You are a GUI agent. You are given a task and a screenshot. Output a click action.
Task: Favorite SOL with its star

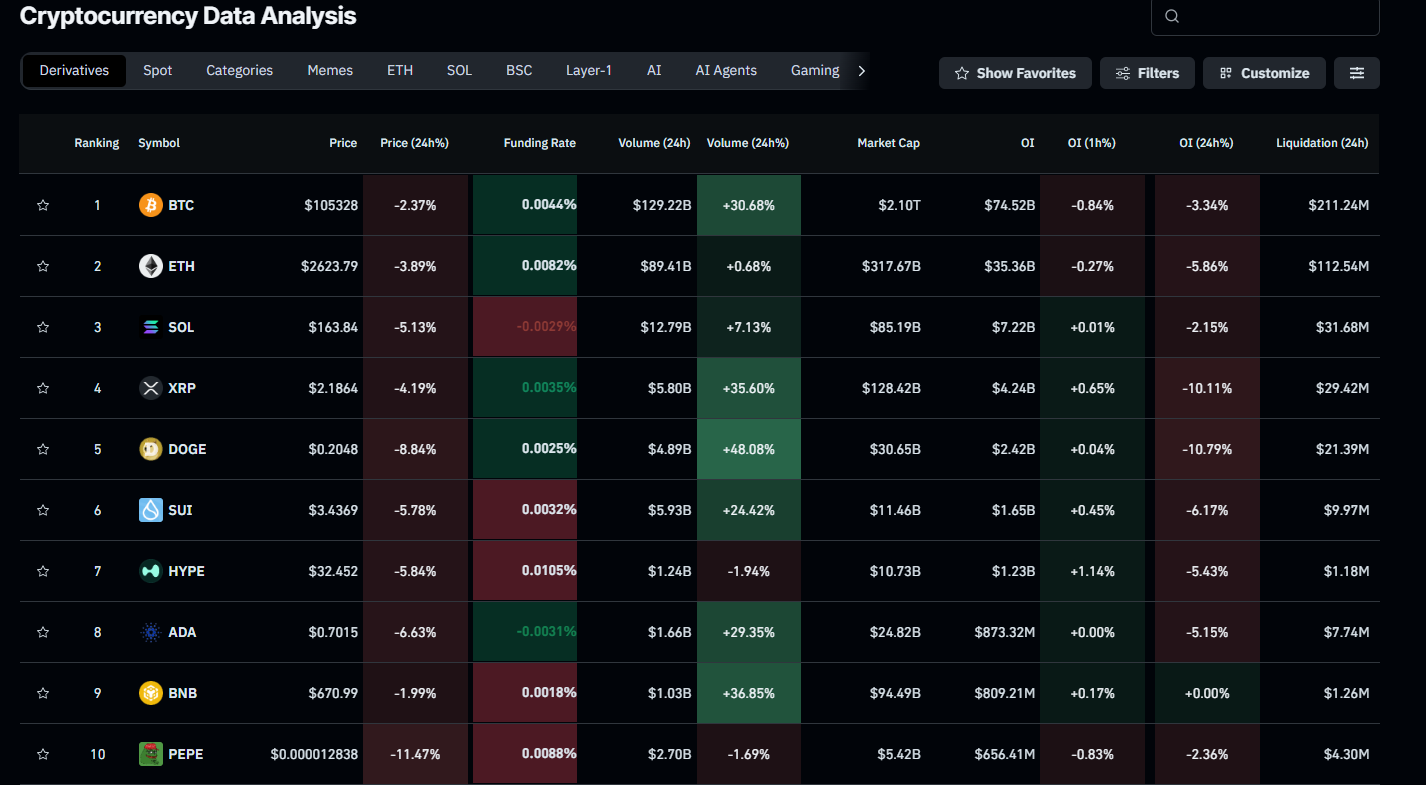click(x=43, y=327)
